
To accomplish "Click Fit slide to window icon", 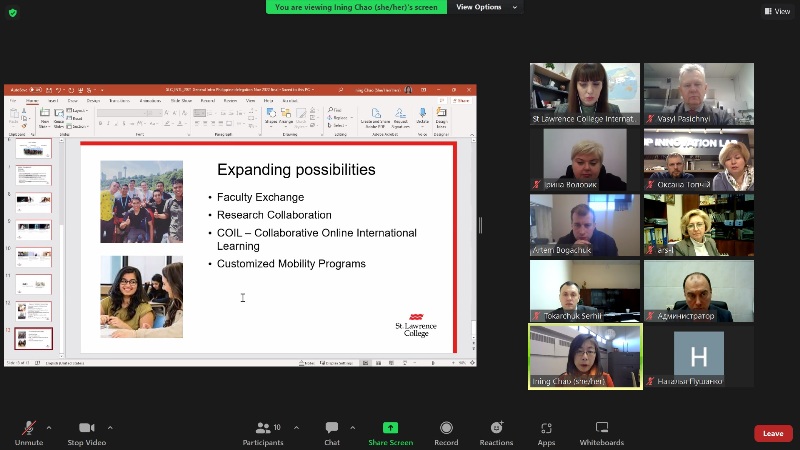I will pyautogui.click(x=472, y=363).
